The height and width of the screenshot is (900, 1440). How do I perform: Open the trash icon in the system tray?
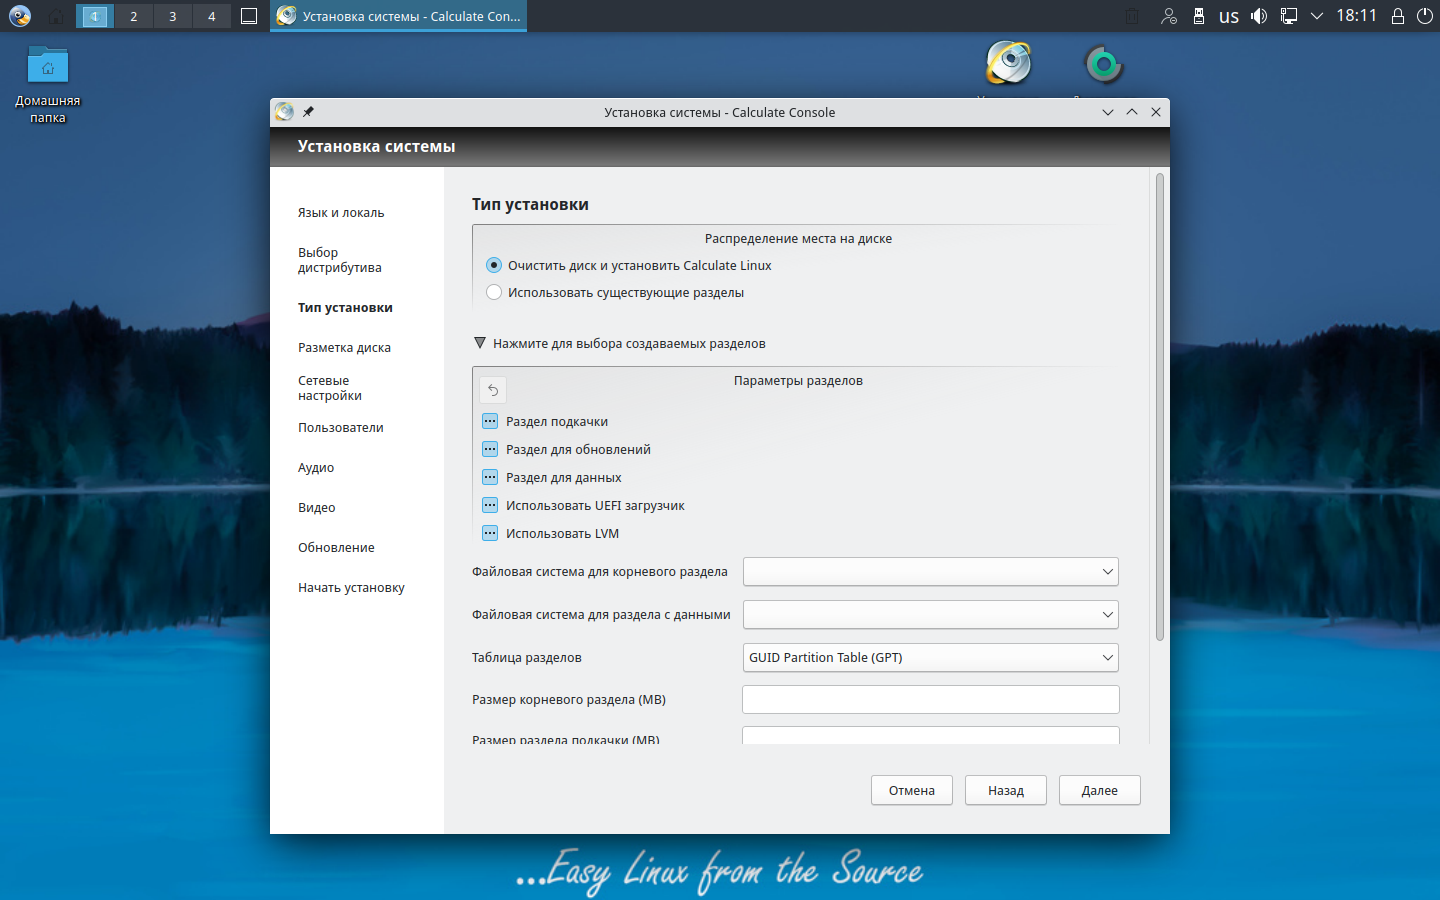[1131, 16]
